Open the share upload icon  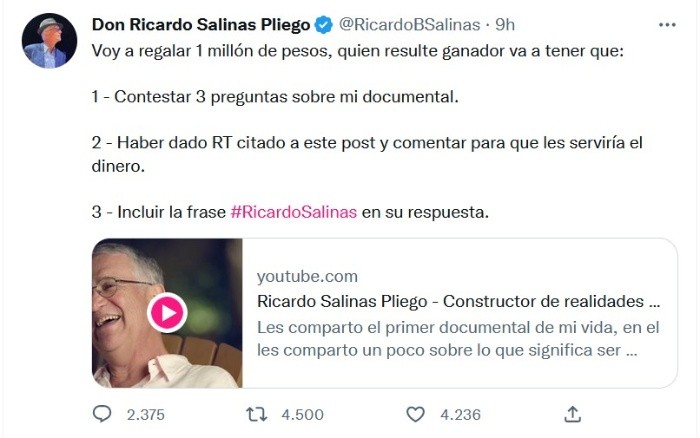click(x=572, y=414)
